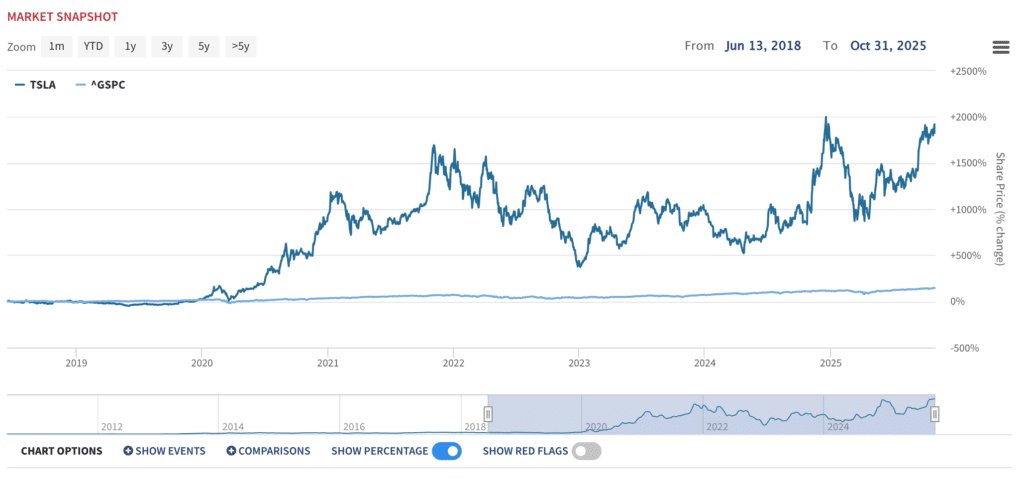
Task: Edit the To date Oct 31, 2025
Action: pos(888,46)
